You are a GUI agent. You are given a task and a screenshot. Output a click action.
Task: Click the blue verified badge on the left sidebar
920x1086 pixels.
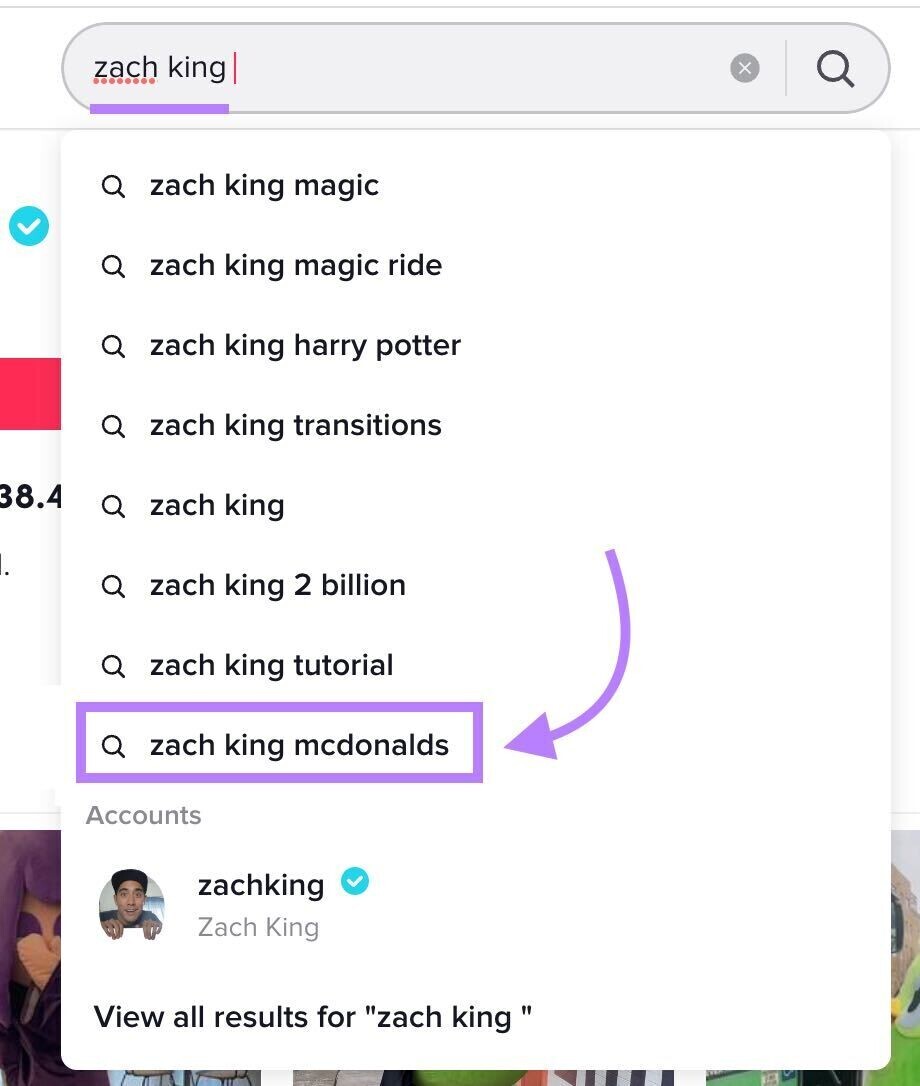[29, 226]
